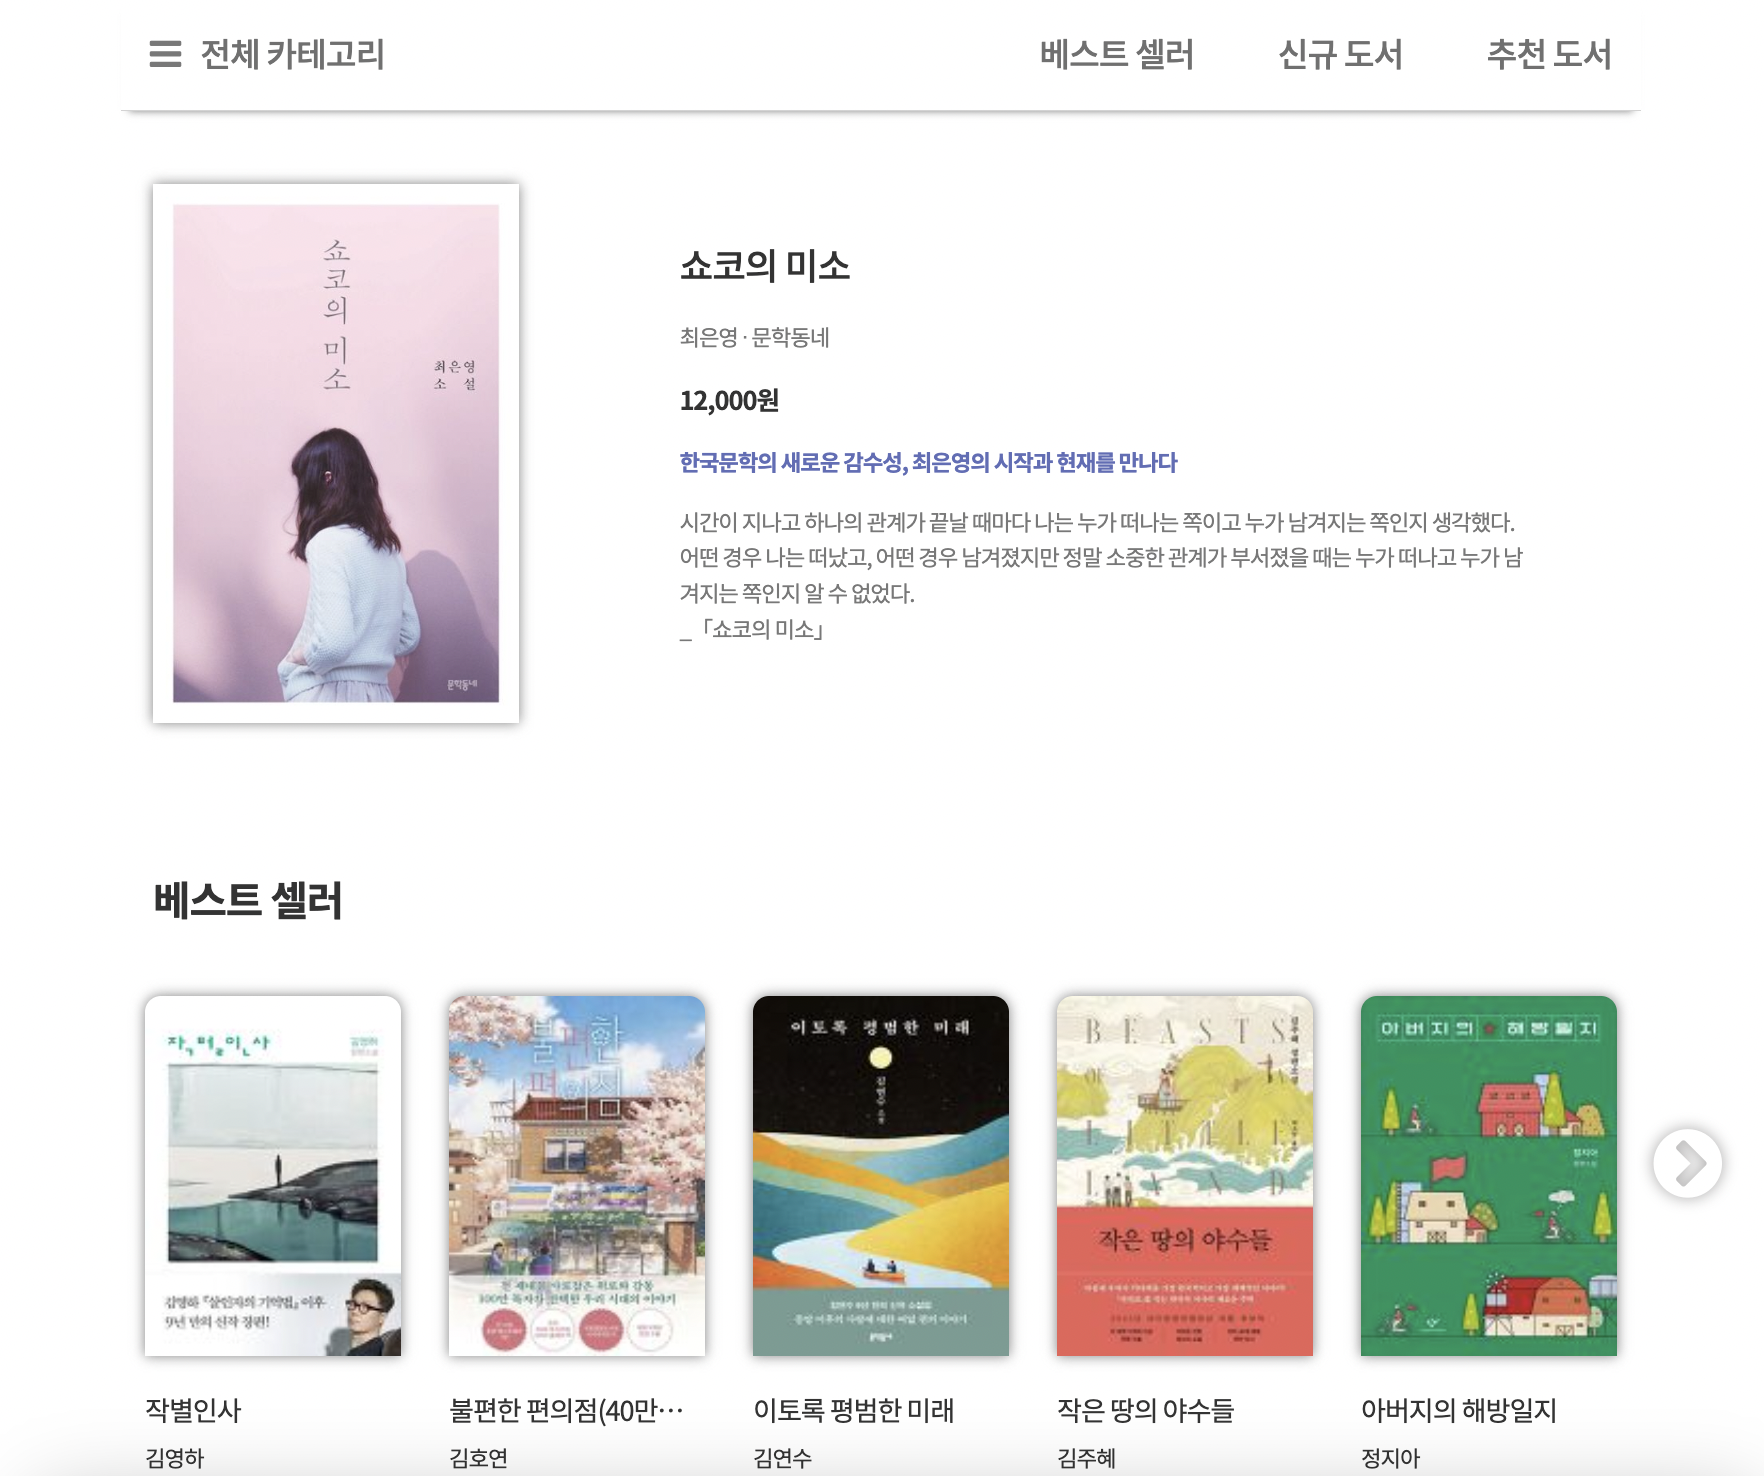Viewport: 1764px width, 1476px height.
Task: Click the 아버지의 해방일지 title
Action: (x=1459, y=1410)
